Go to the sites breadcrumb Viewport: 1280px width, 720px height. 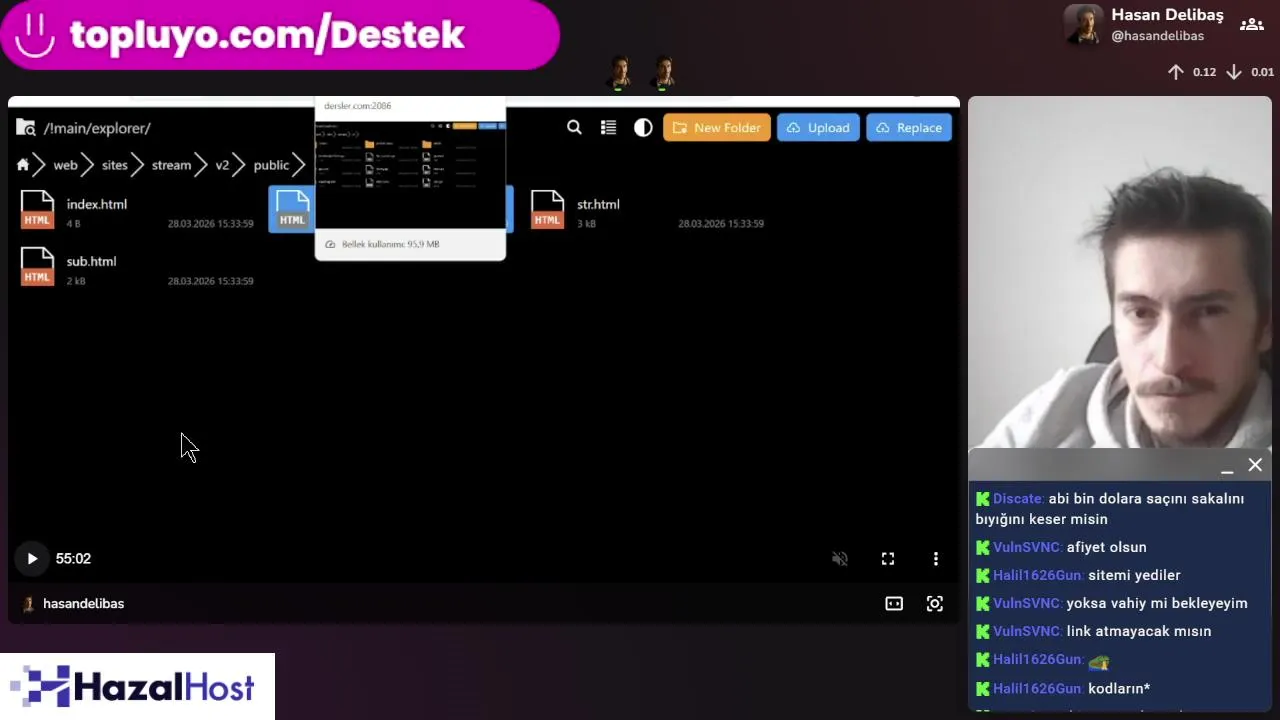tap(115, 165)
